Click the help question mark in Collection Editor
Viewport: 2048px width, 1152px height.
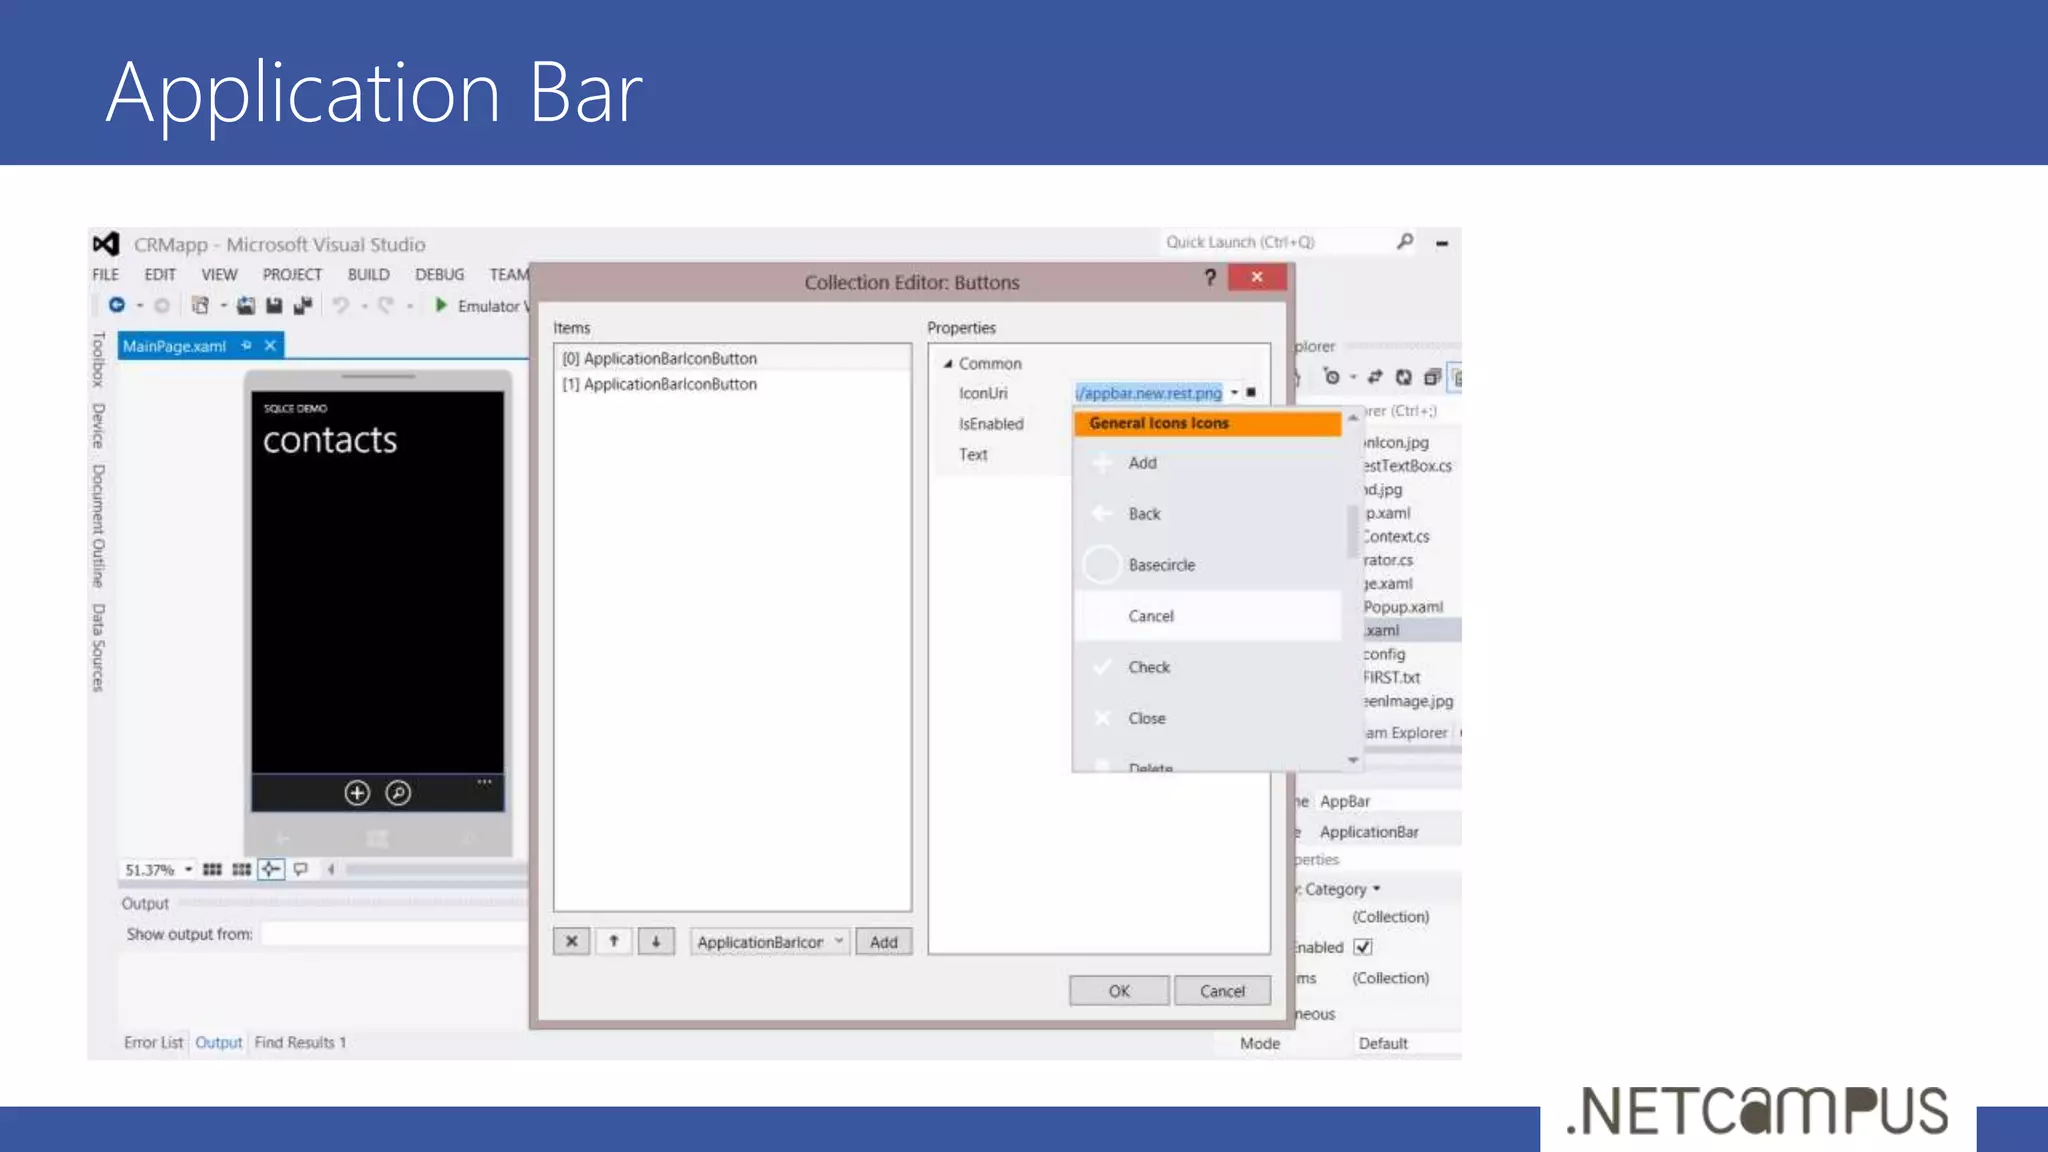pos(1210,277)
